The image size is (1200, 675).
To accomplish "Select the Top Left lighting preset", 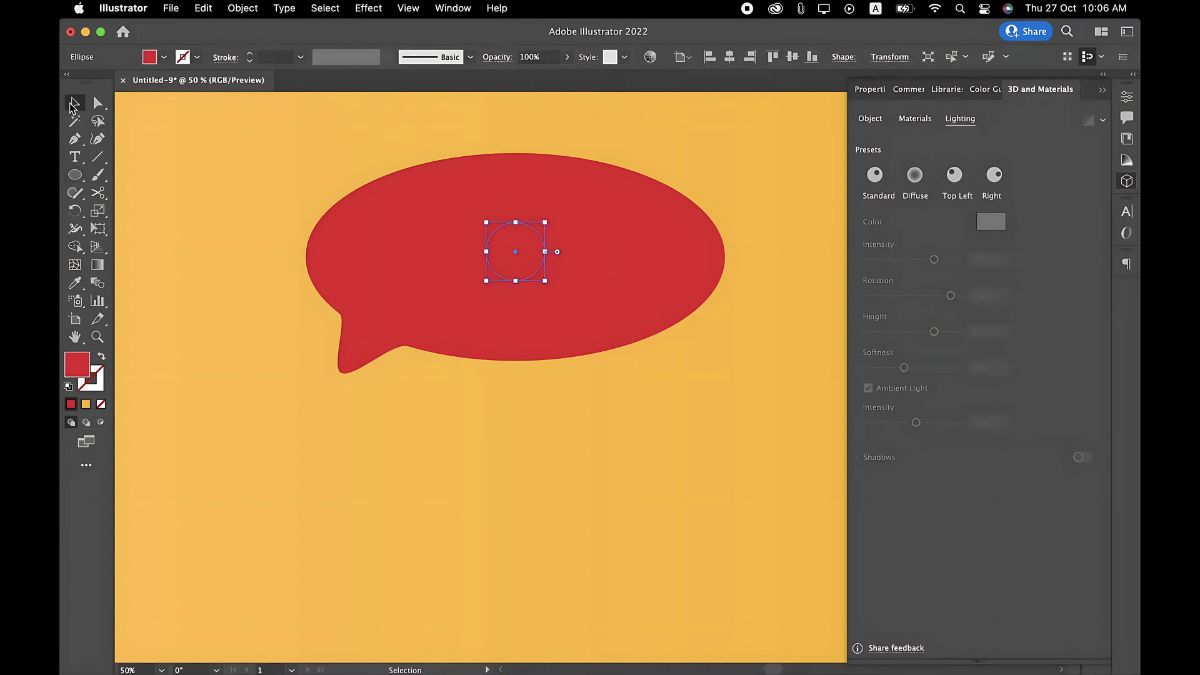I will pos(954,174).
